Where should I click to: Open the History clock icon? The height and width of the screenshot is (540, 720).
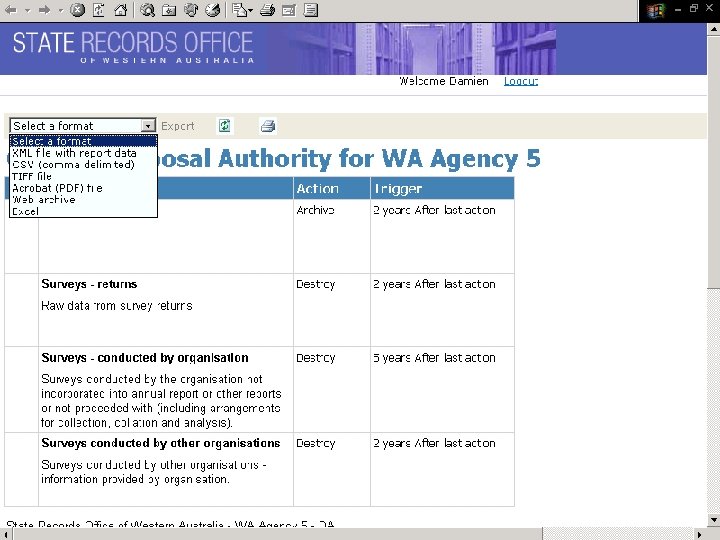tap(212, 10)
